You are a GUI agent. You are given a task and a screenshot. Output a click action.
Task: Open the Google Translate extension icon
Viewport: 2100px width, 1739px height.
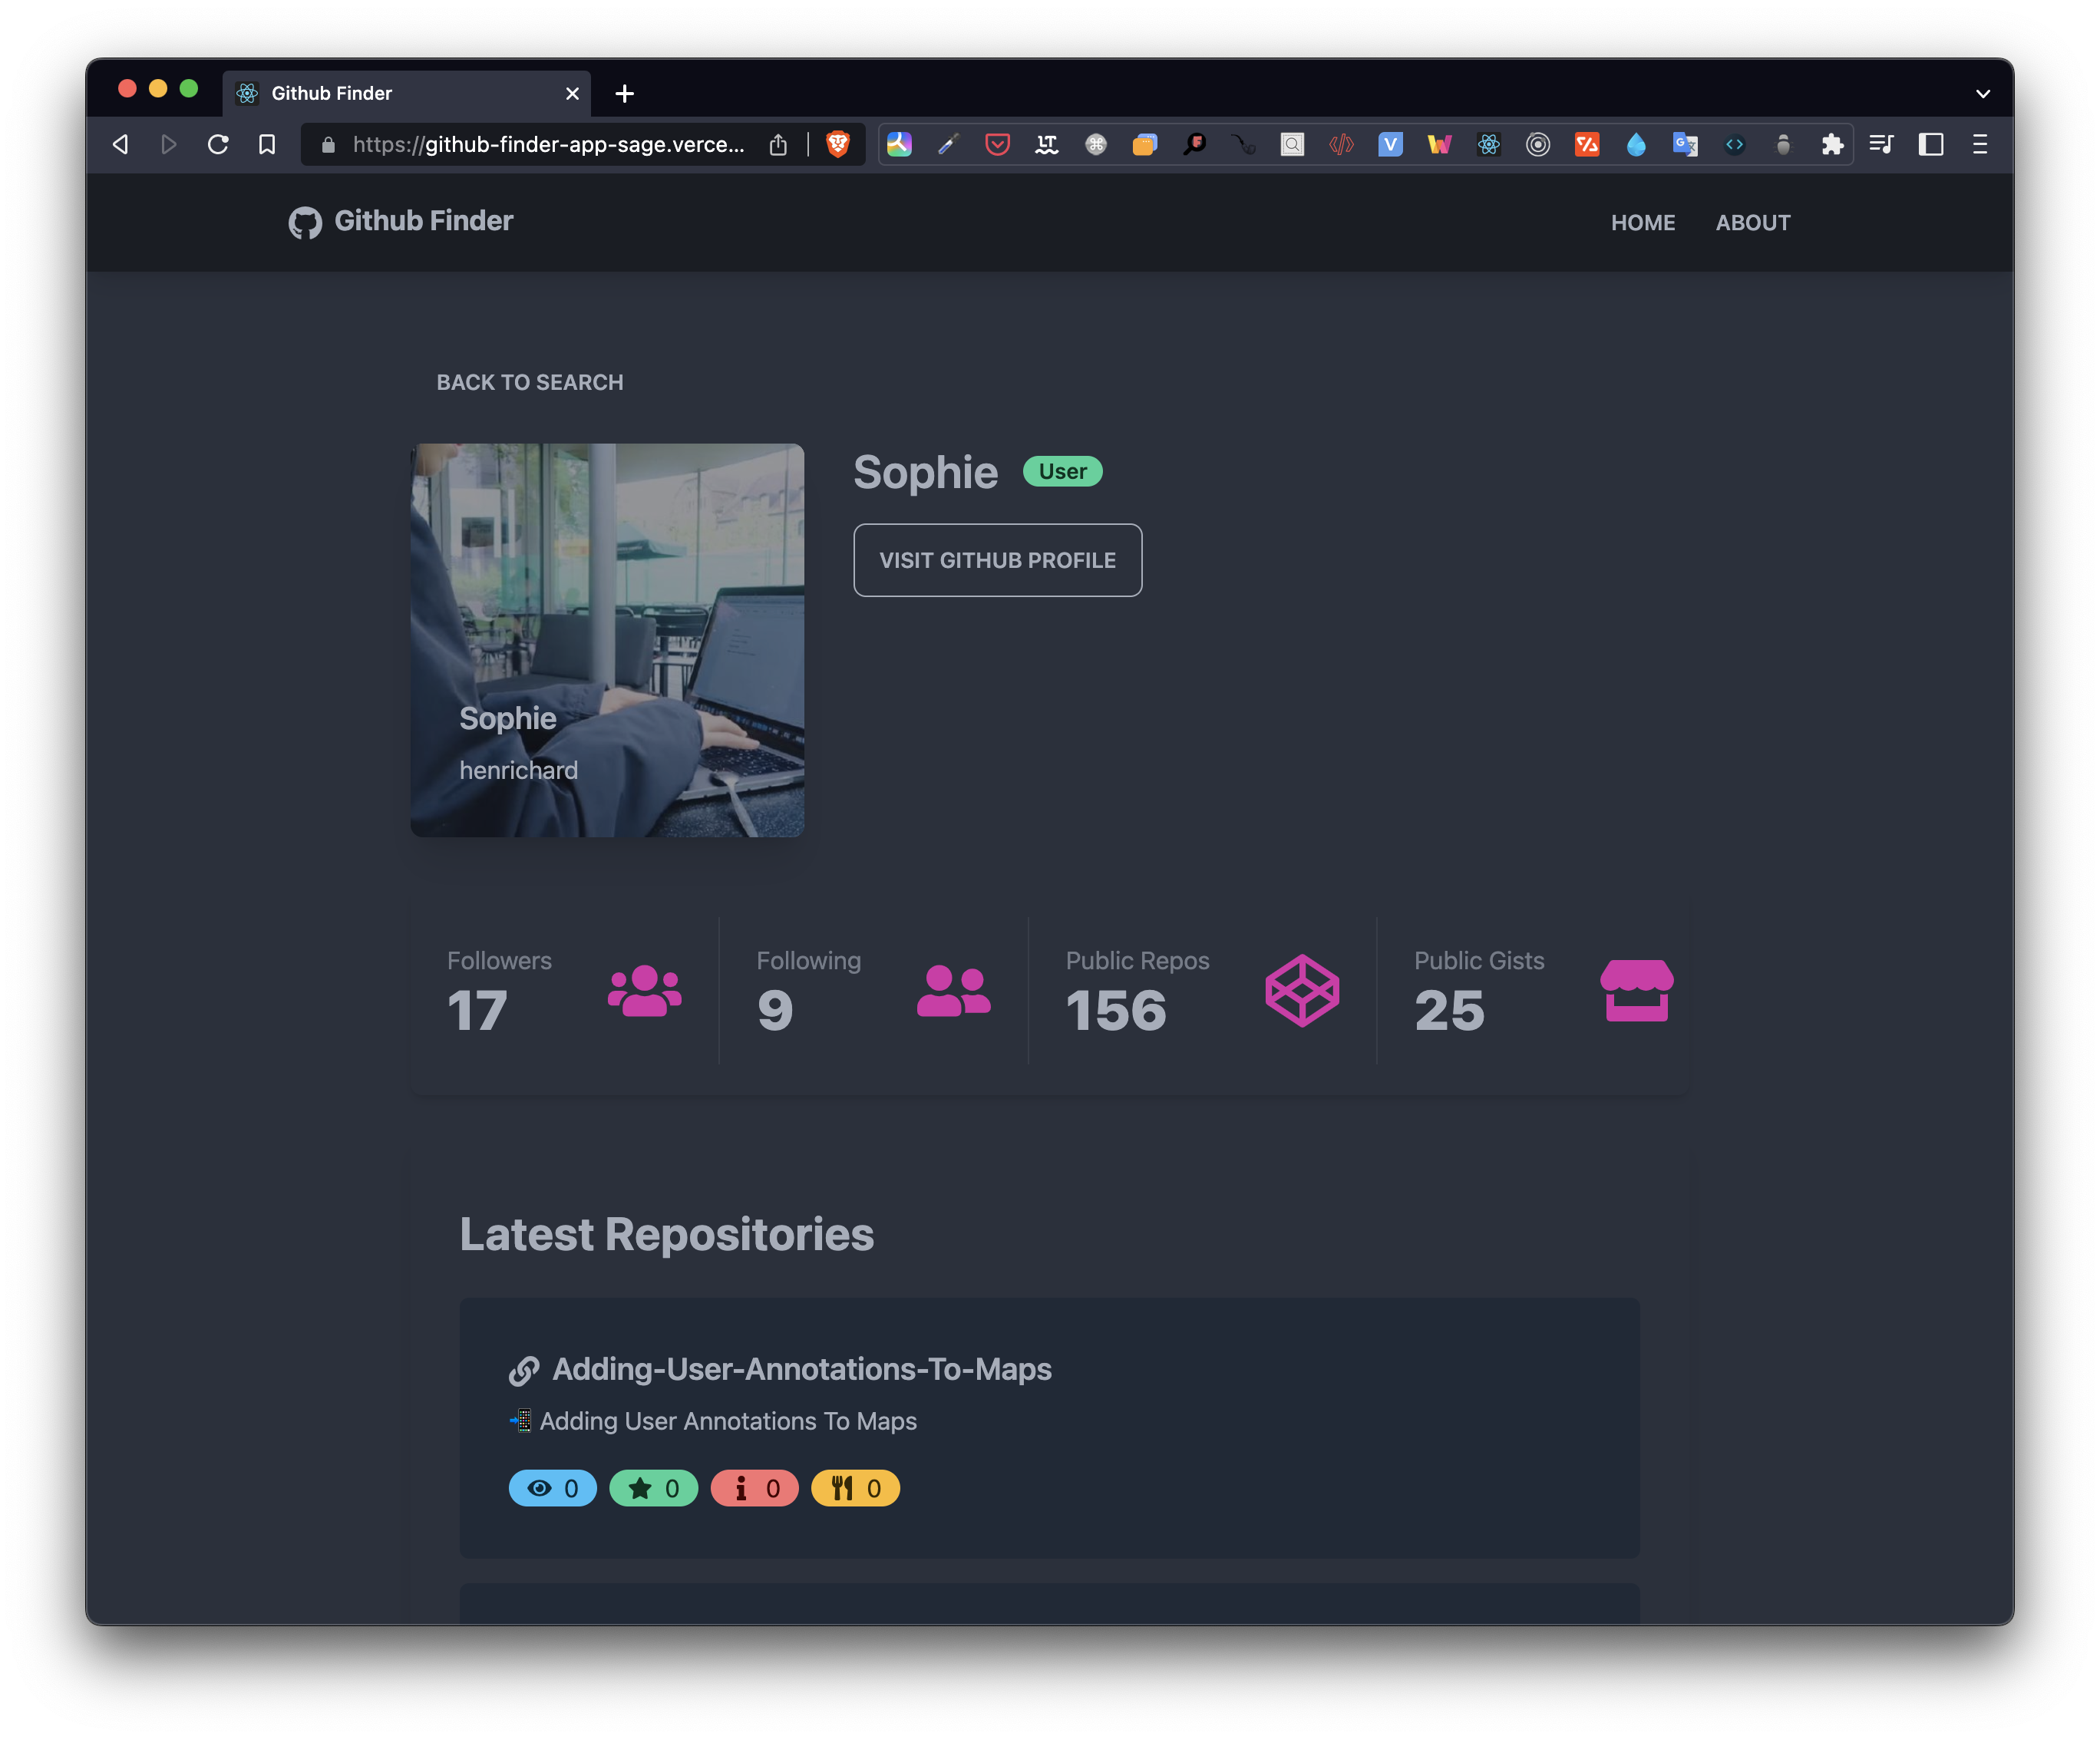1685,144
